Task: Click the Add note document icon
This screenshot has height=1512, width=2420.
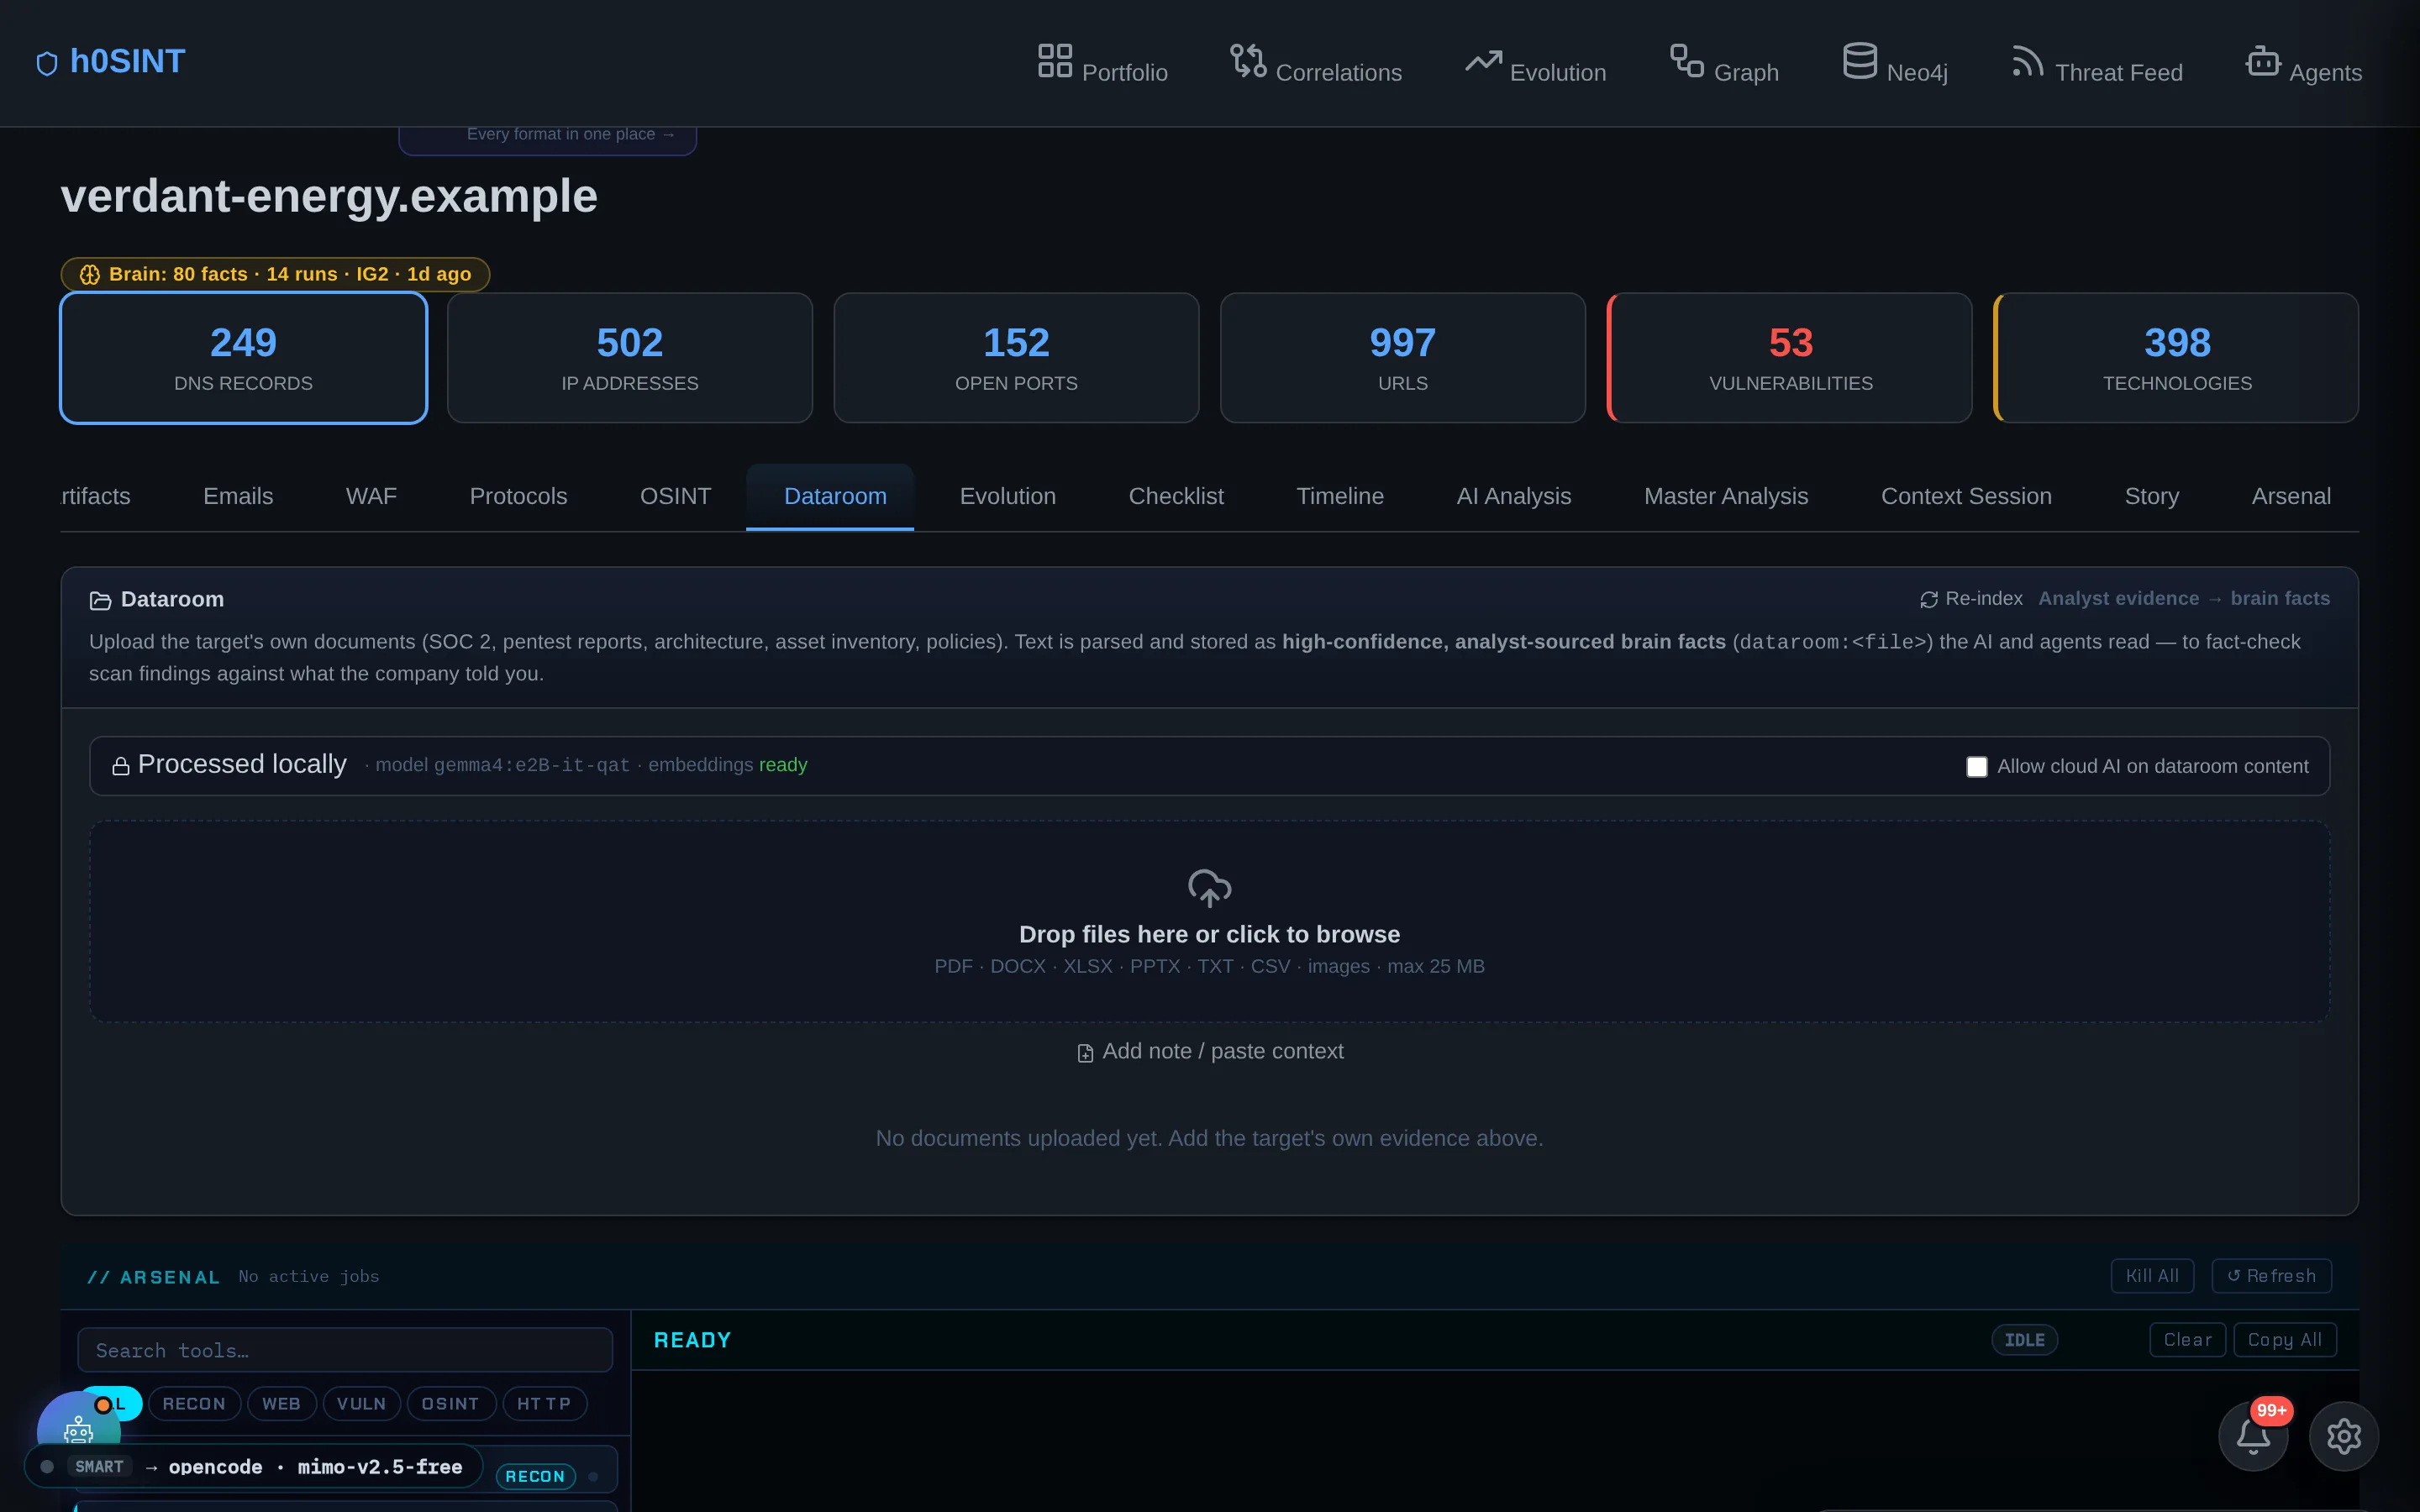Action: click(1085, 1053)
